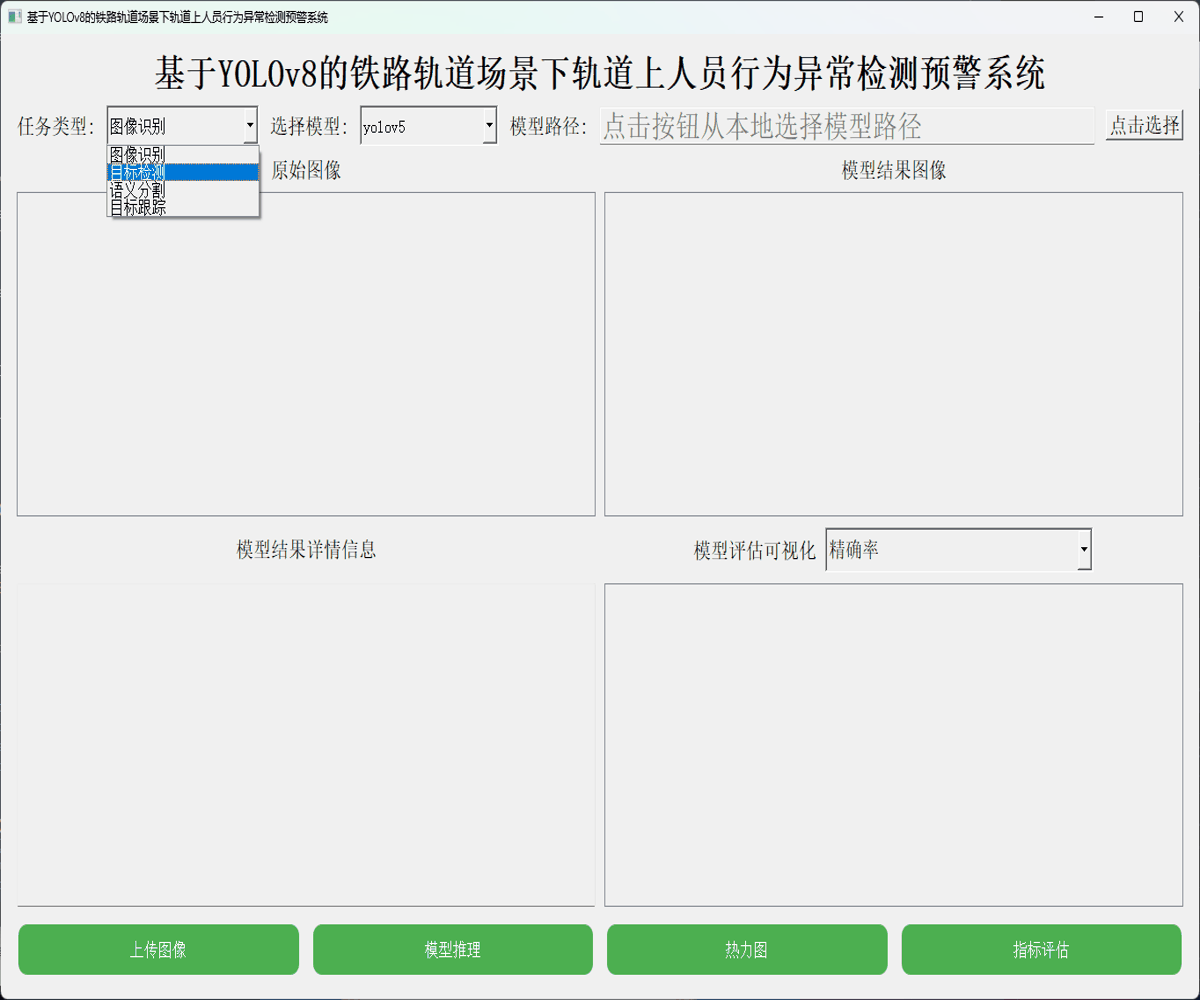Click the 模型路径 label

pyautogui.click(x=549, y=126)
